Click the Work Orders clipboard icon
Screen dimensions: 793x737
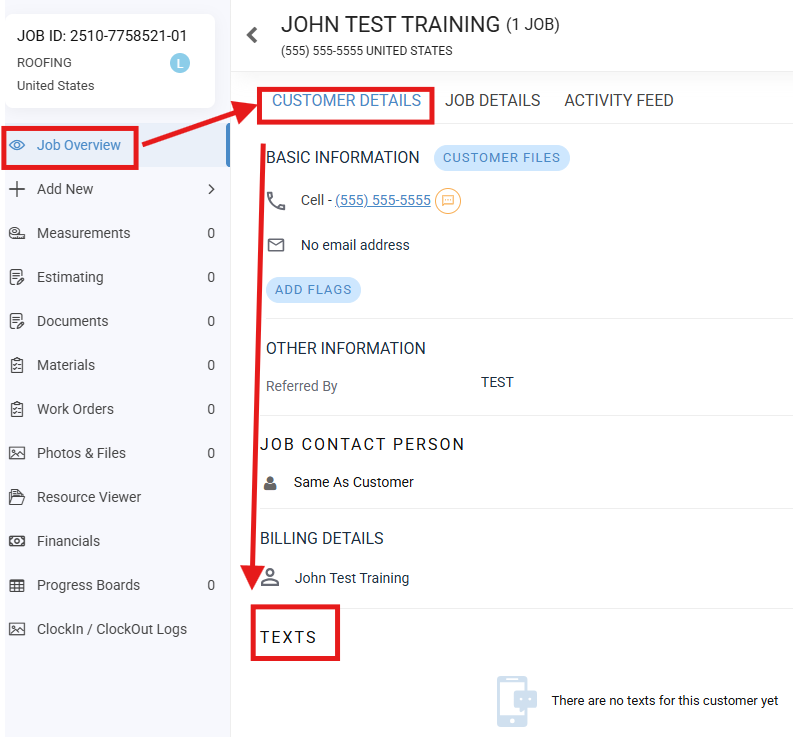pos(17,409)
